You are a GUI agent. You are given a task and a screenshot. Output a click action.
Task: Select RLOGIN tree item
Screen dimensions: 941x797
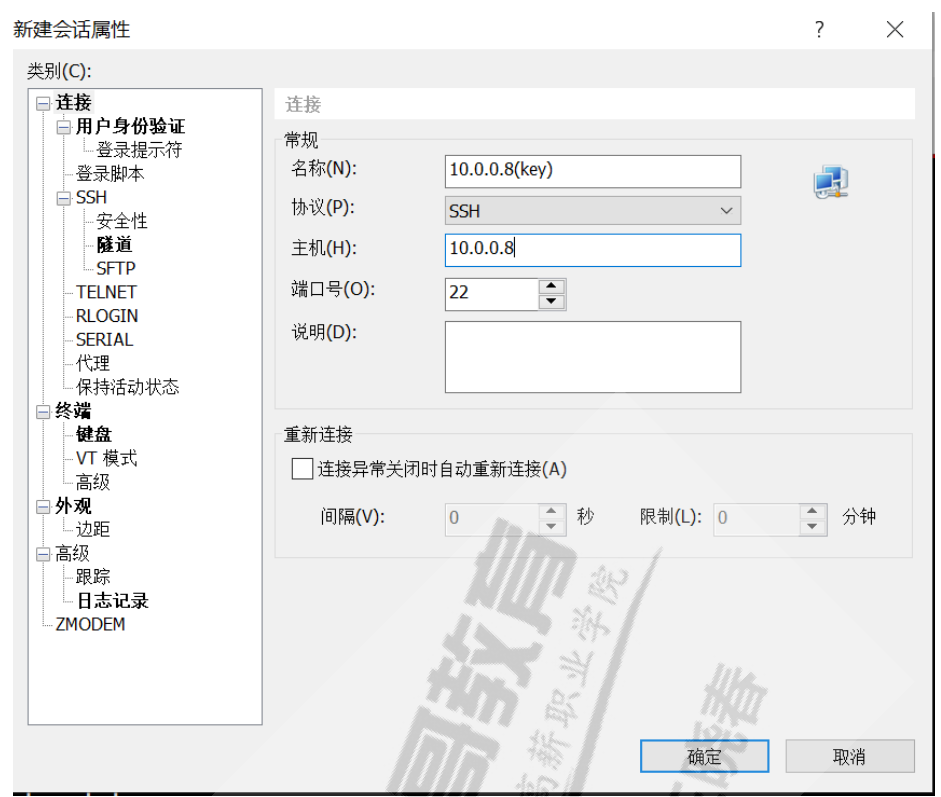(107, 316)
